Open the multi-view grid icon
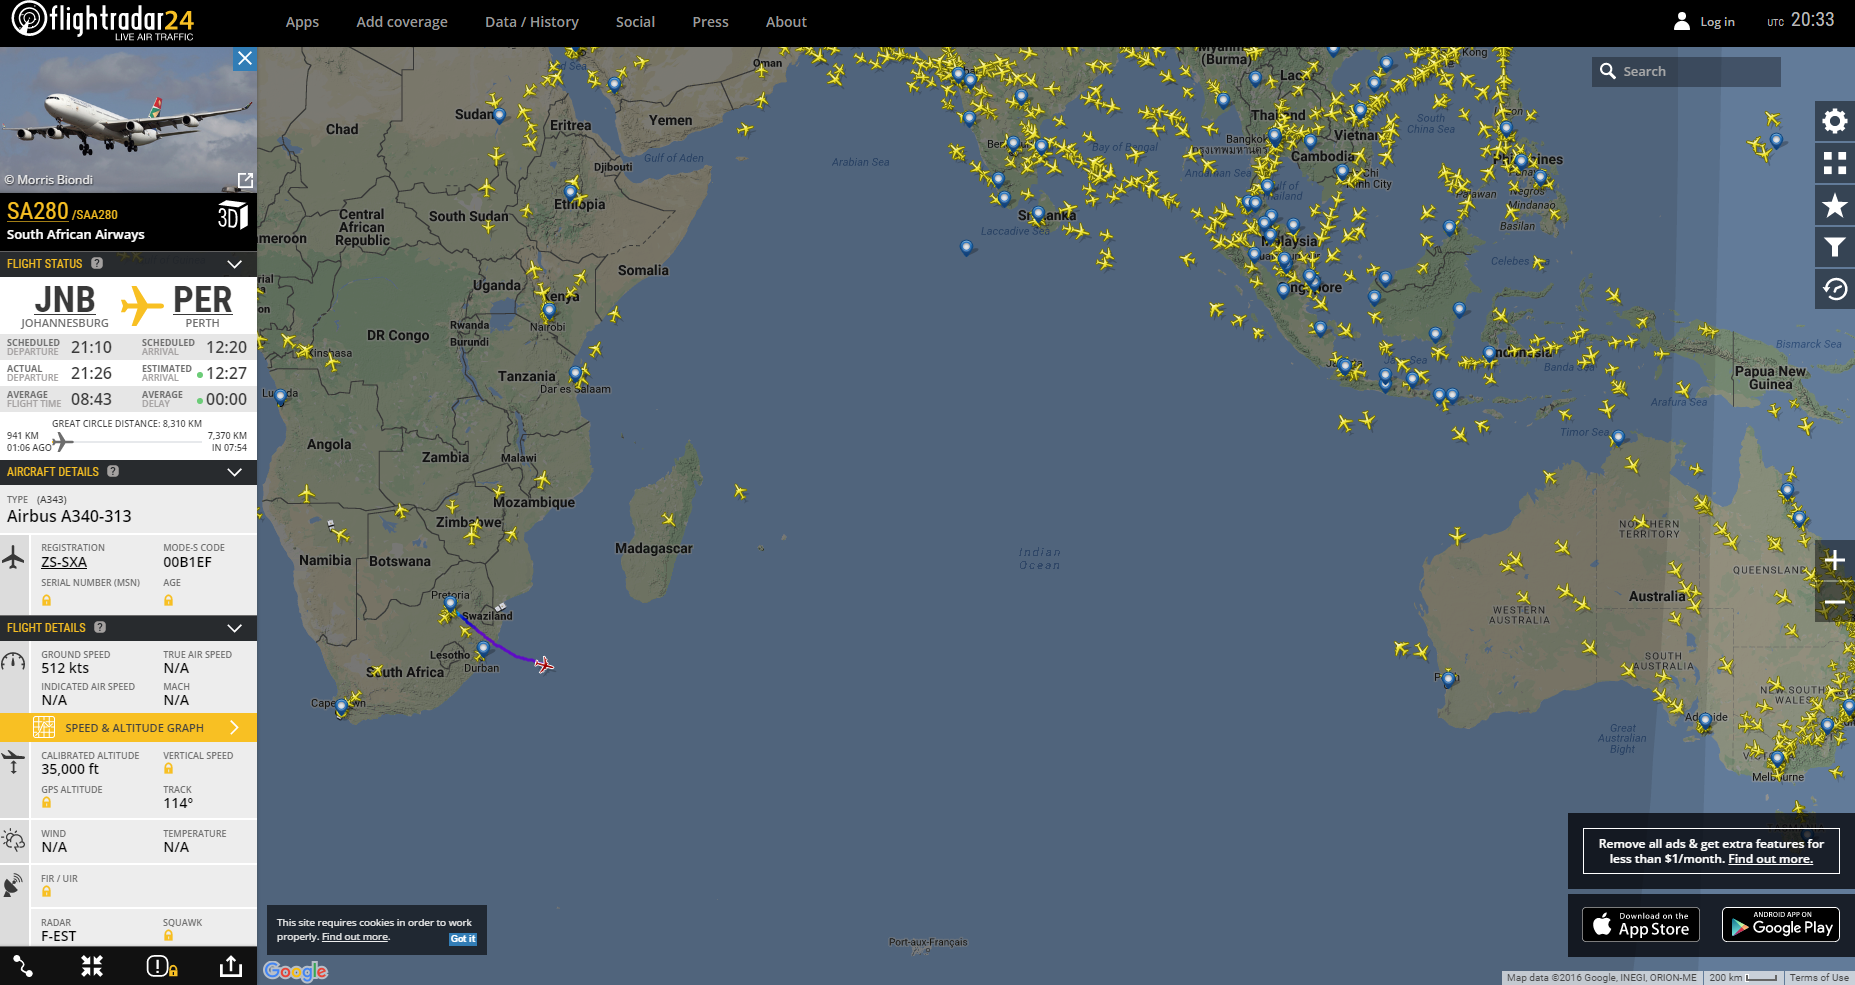This screenshot has width=1855, height=985. tap(1834, 163)
